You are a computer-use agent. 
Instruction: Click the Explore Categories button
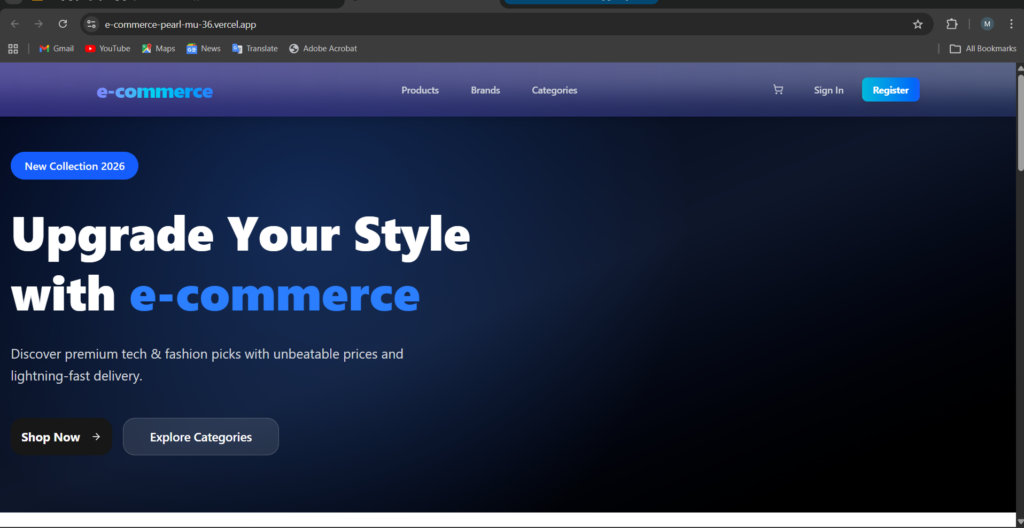pos(200,437)
